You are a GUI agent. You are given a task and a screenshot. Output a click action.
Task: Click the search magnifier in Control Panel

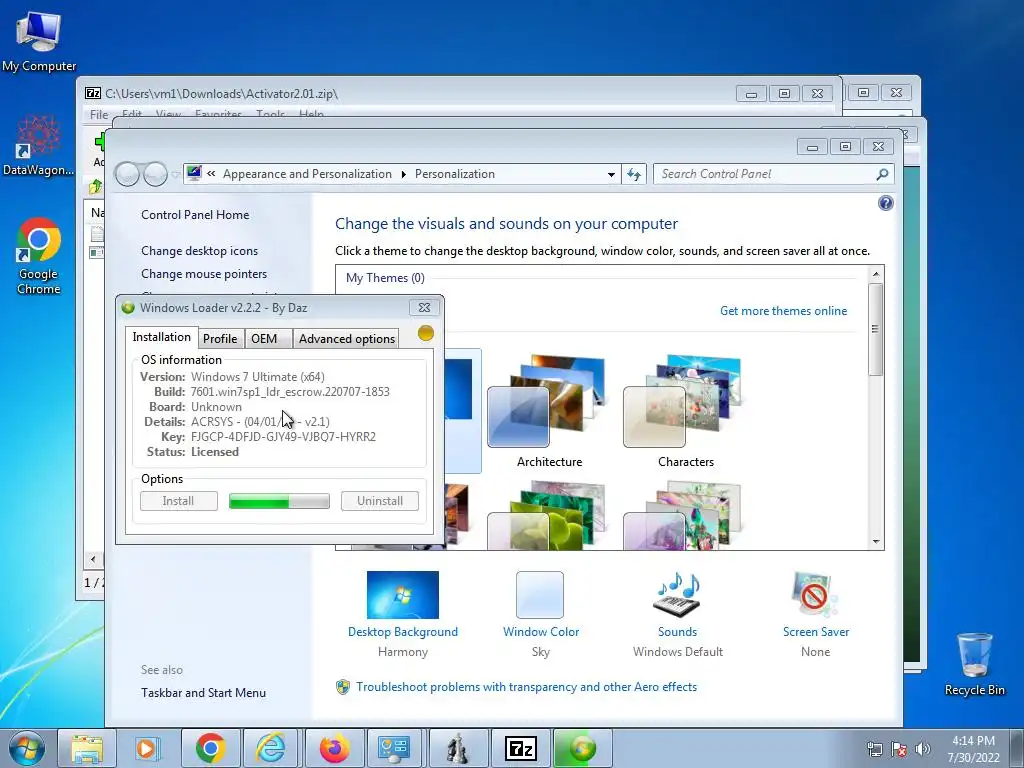click(x=882, y=174)
